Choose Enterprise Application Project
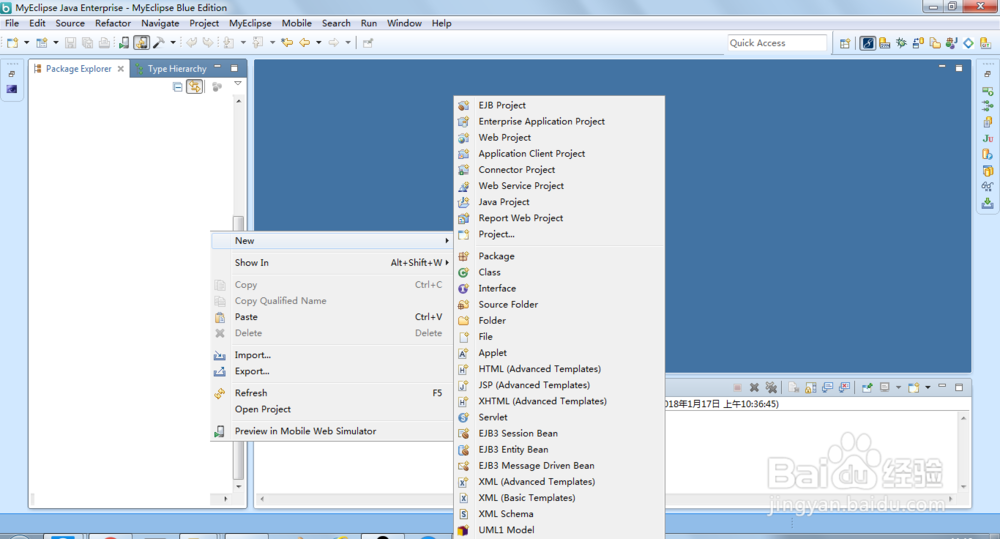 coord(559,121)
